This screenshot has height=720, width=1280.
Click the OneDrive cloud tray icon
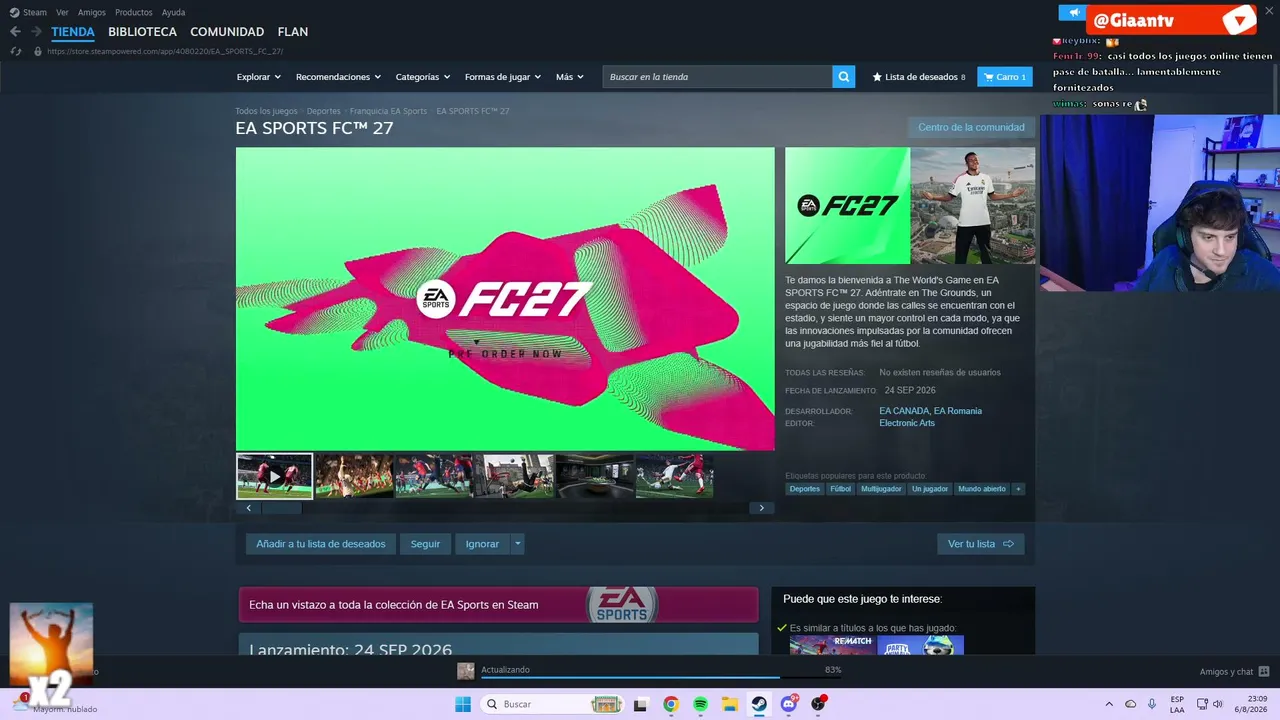(x=1131, y=704)
